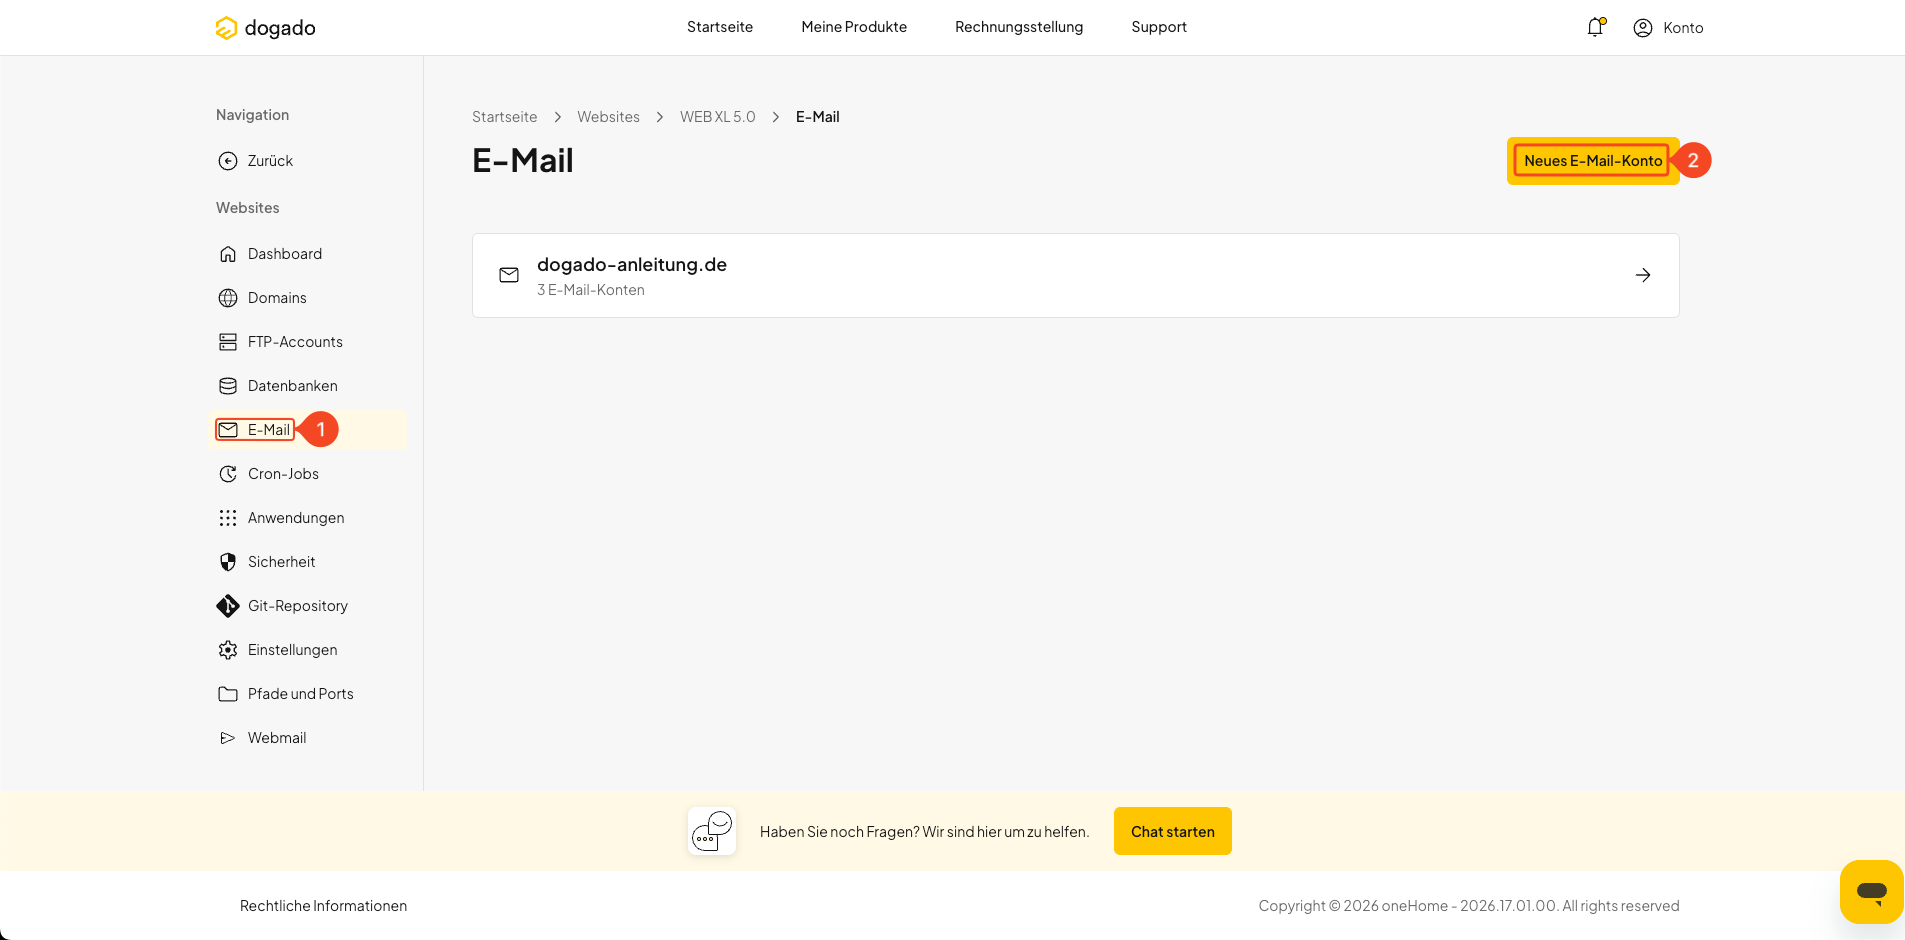Click the chat bubbles help icon
This screenshot has width=1905, height=940.
(712, 831)
